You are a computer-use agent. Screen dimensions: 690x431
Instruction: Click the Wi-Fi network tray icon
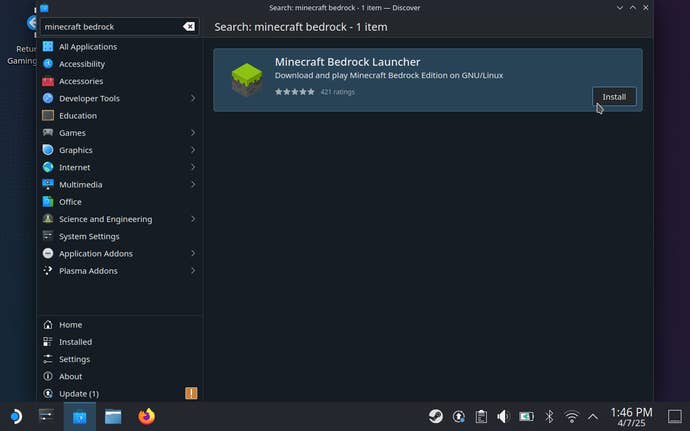pyautogui.click(x=572, y=416)
